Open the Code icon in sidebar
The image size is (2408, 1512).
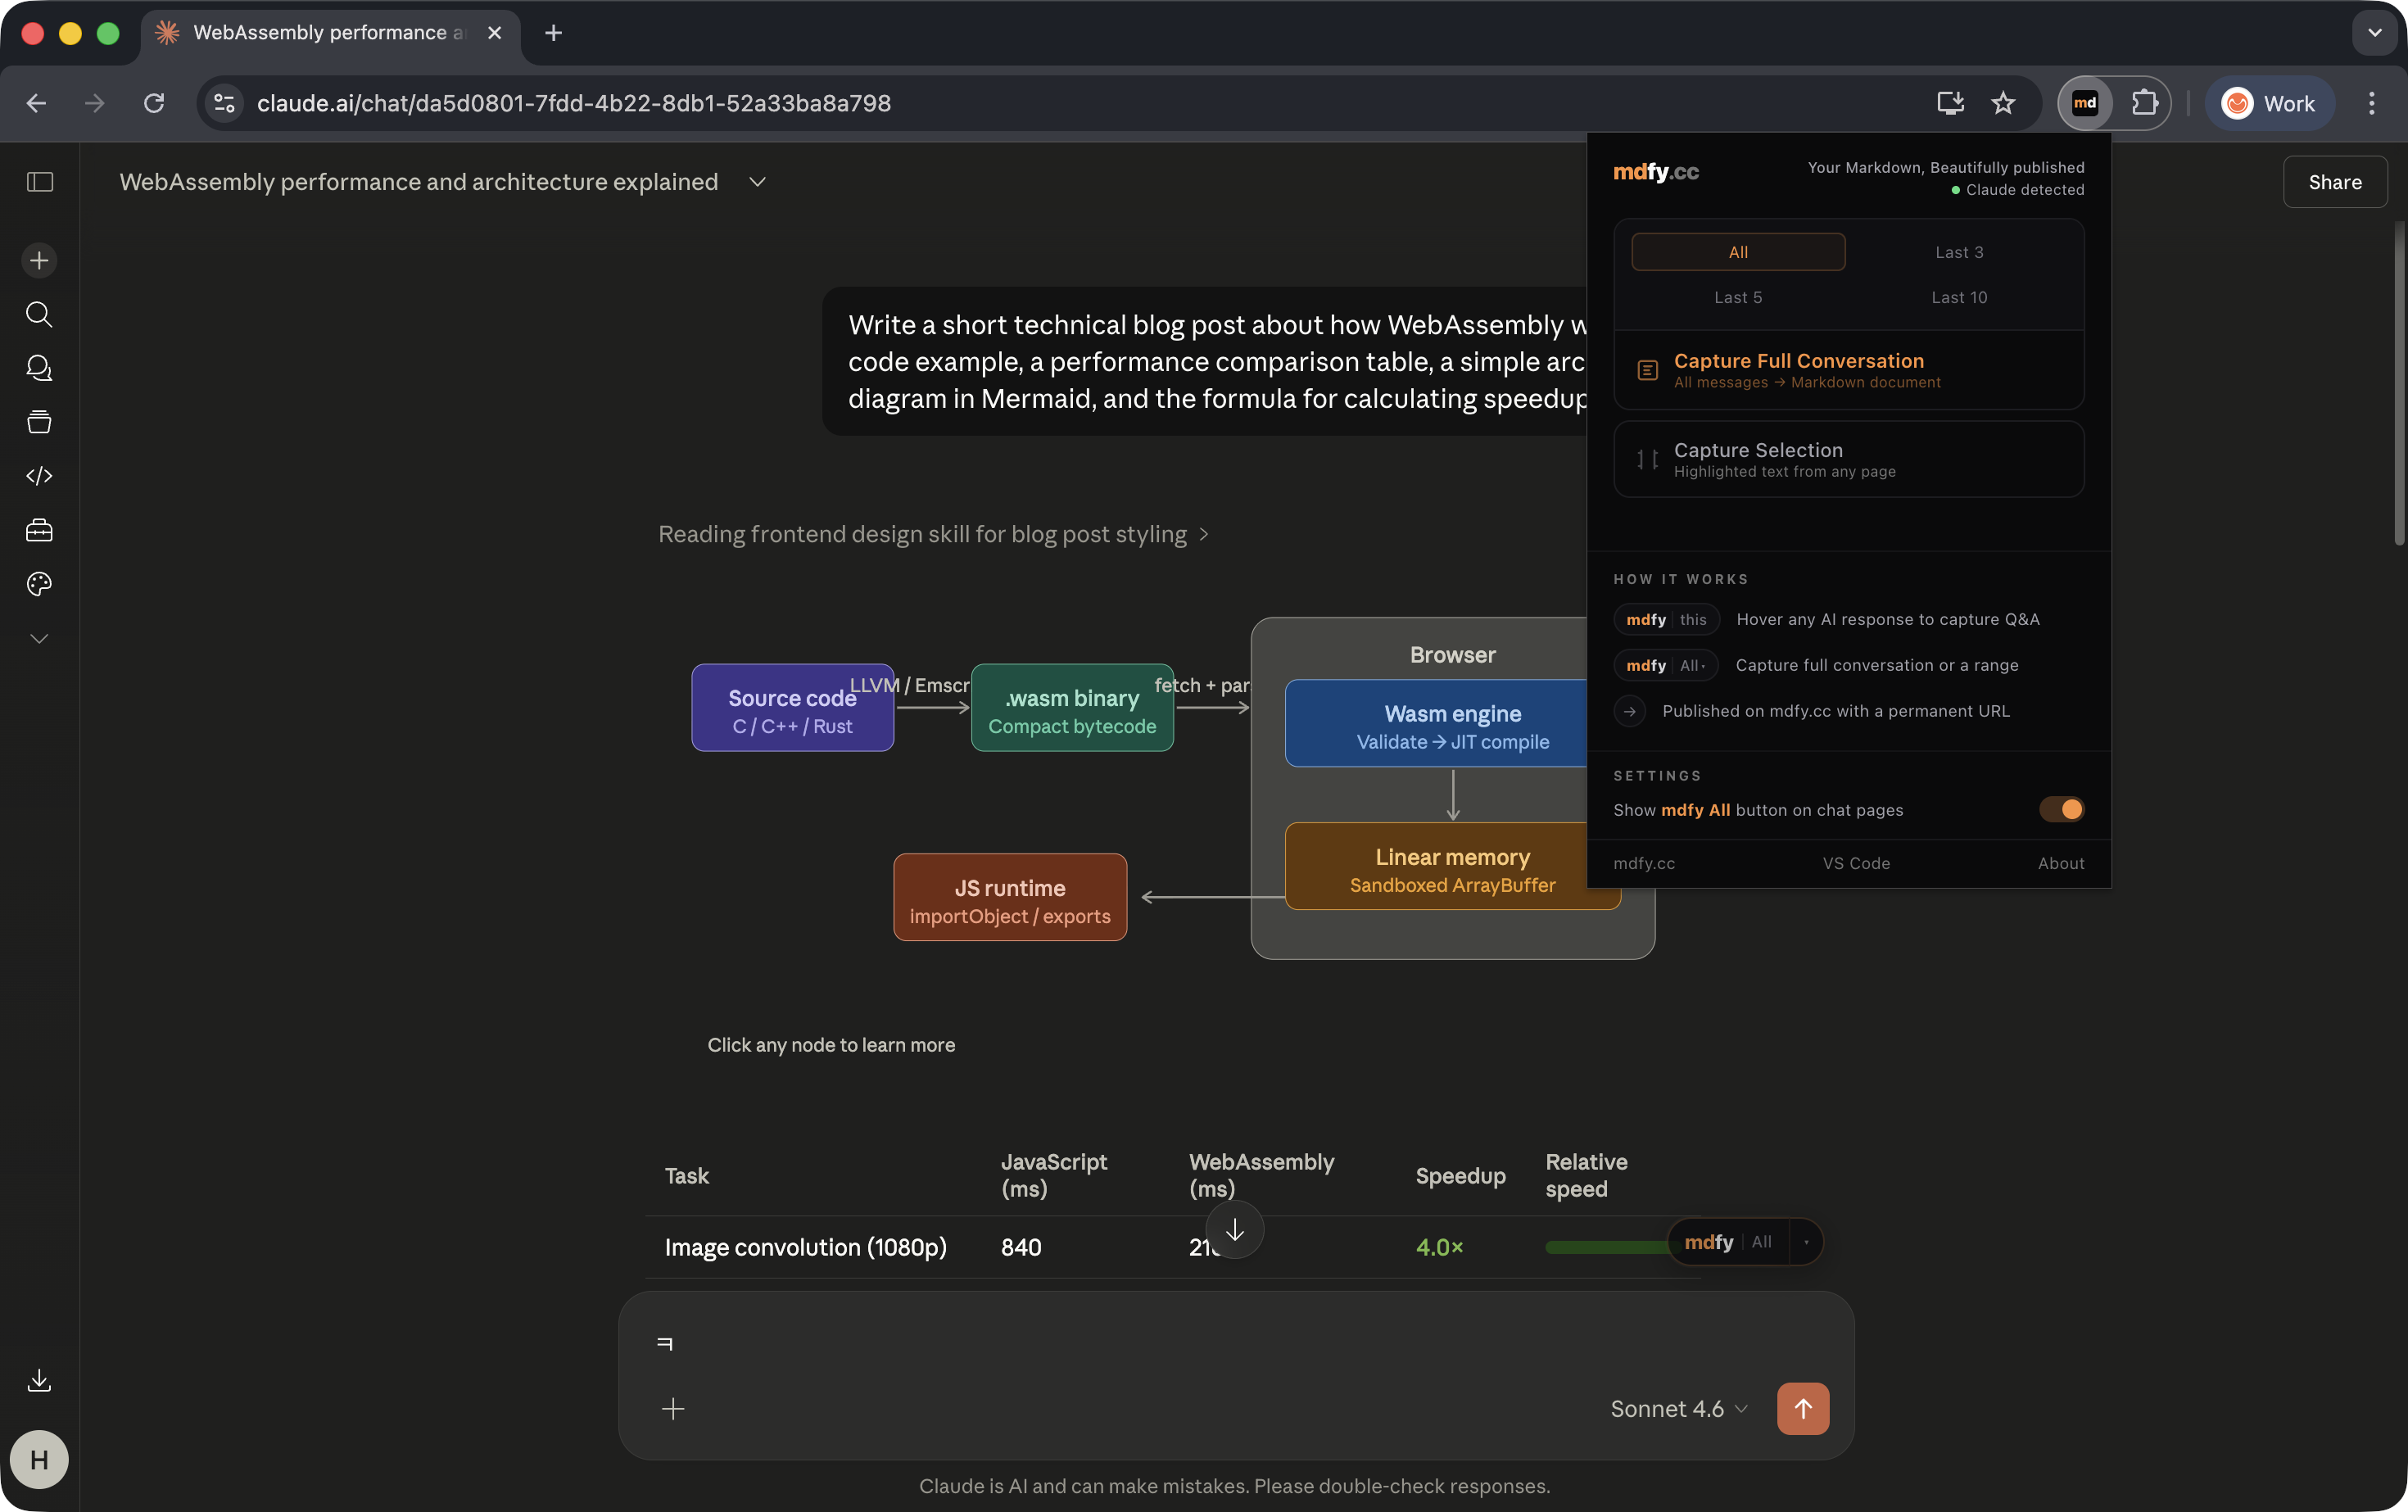39,476
